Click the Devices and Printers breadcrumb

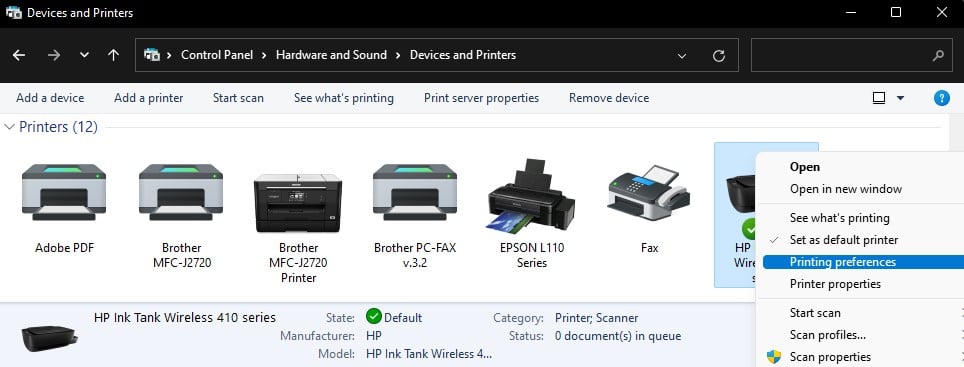click(463, 55)
